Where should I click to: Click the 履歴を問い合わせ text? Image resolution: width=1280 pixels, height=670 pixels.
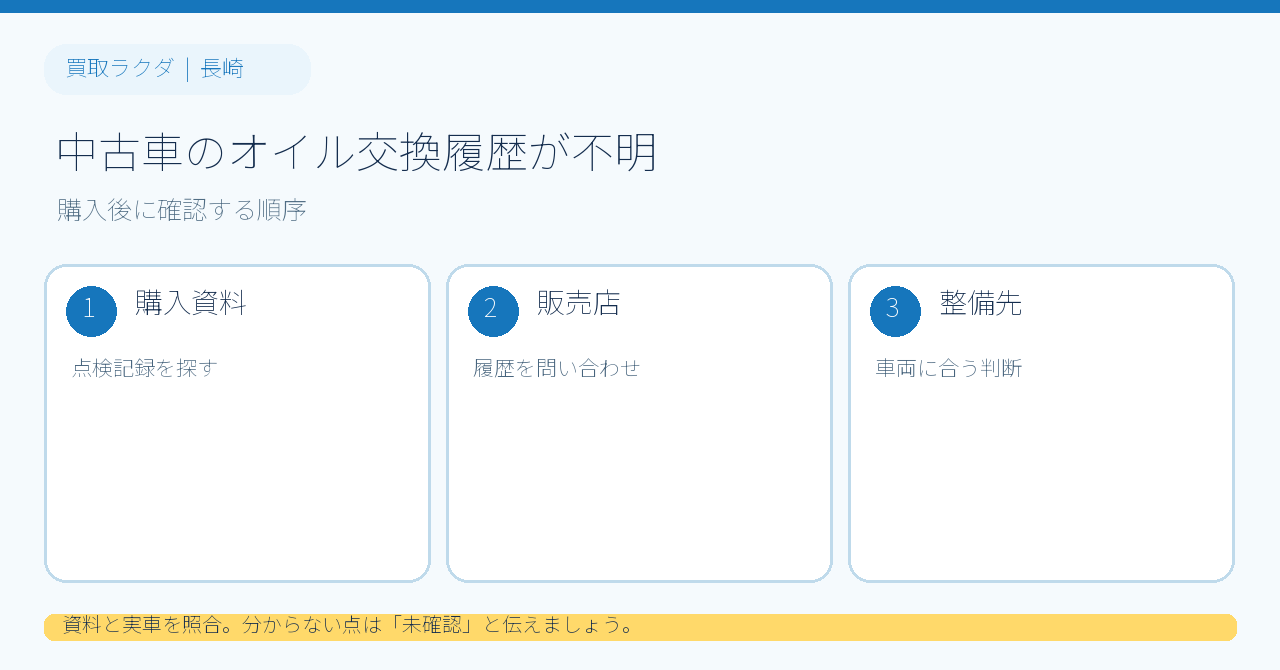pos(557,368)
